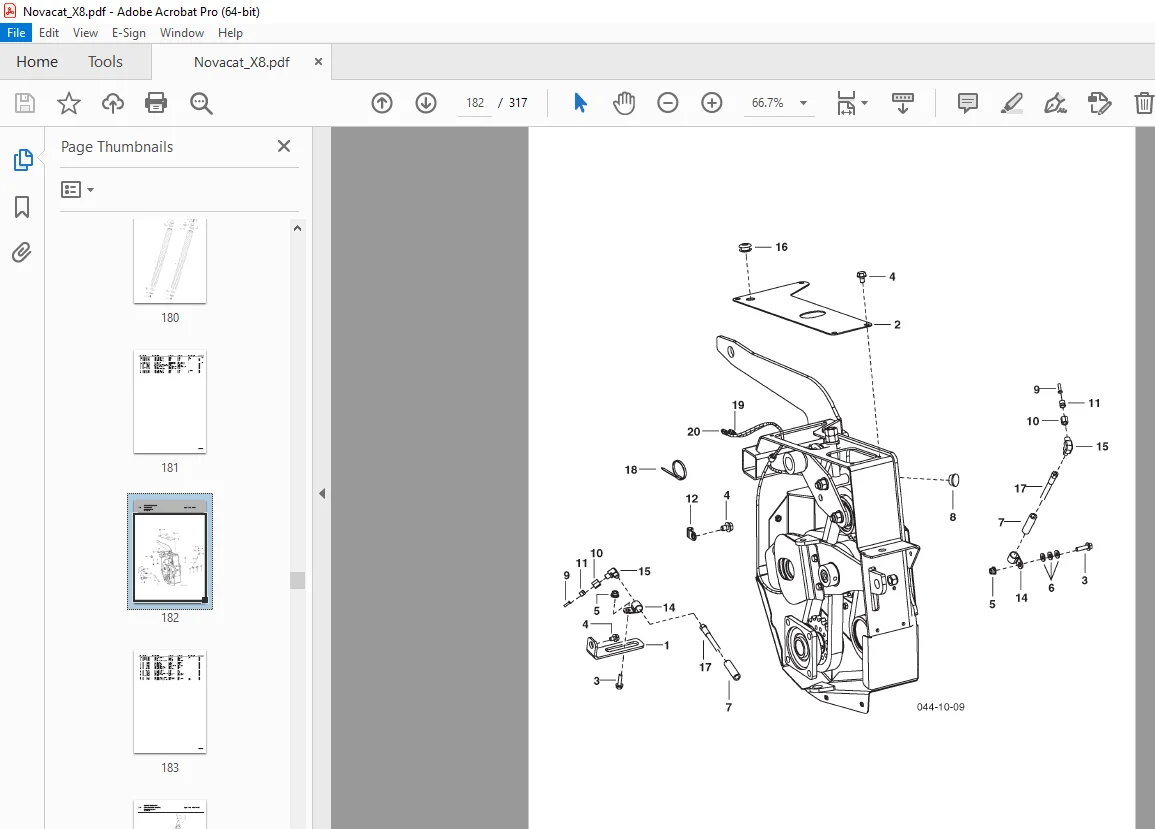Go to next page arrow
The image size is (1155, 829).
tap(426, 103)
